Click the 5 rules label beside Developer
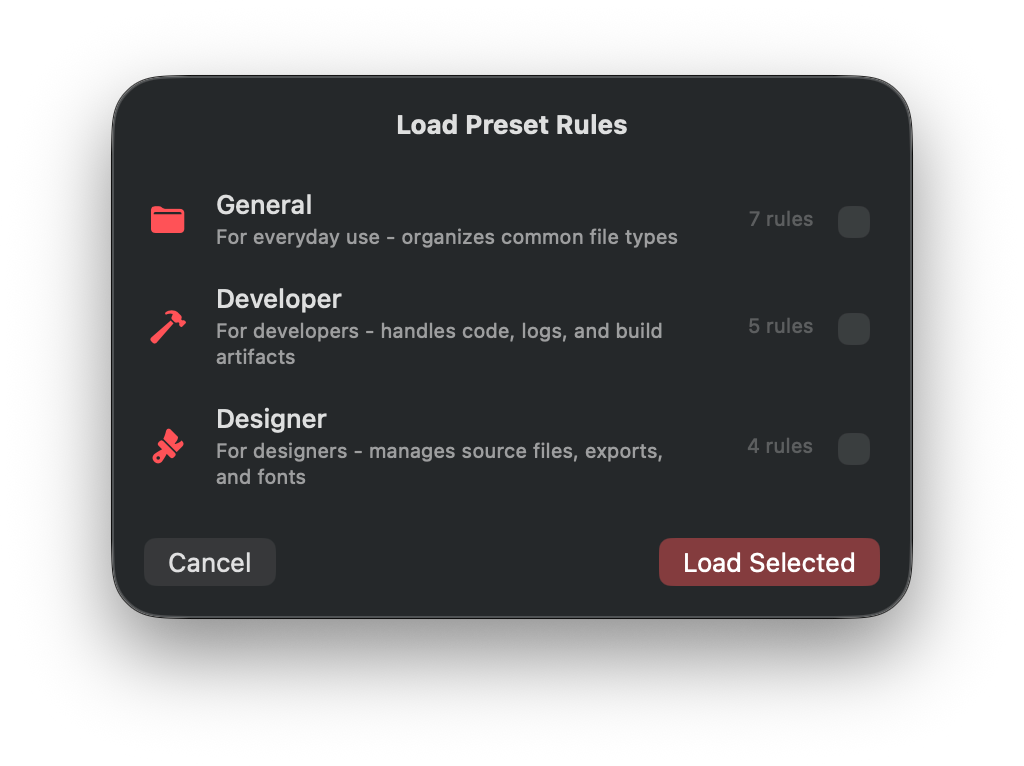Viewport: 1024px width, 766px height. [x=780, y=326]
